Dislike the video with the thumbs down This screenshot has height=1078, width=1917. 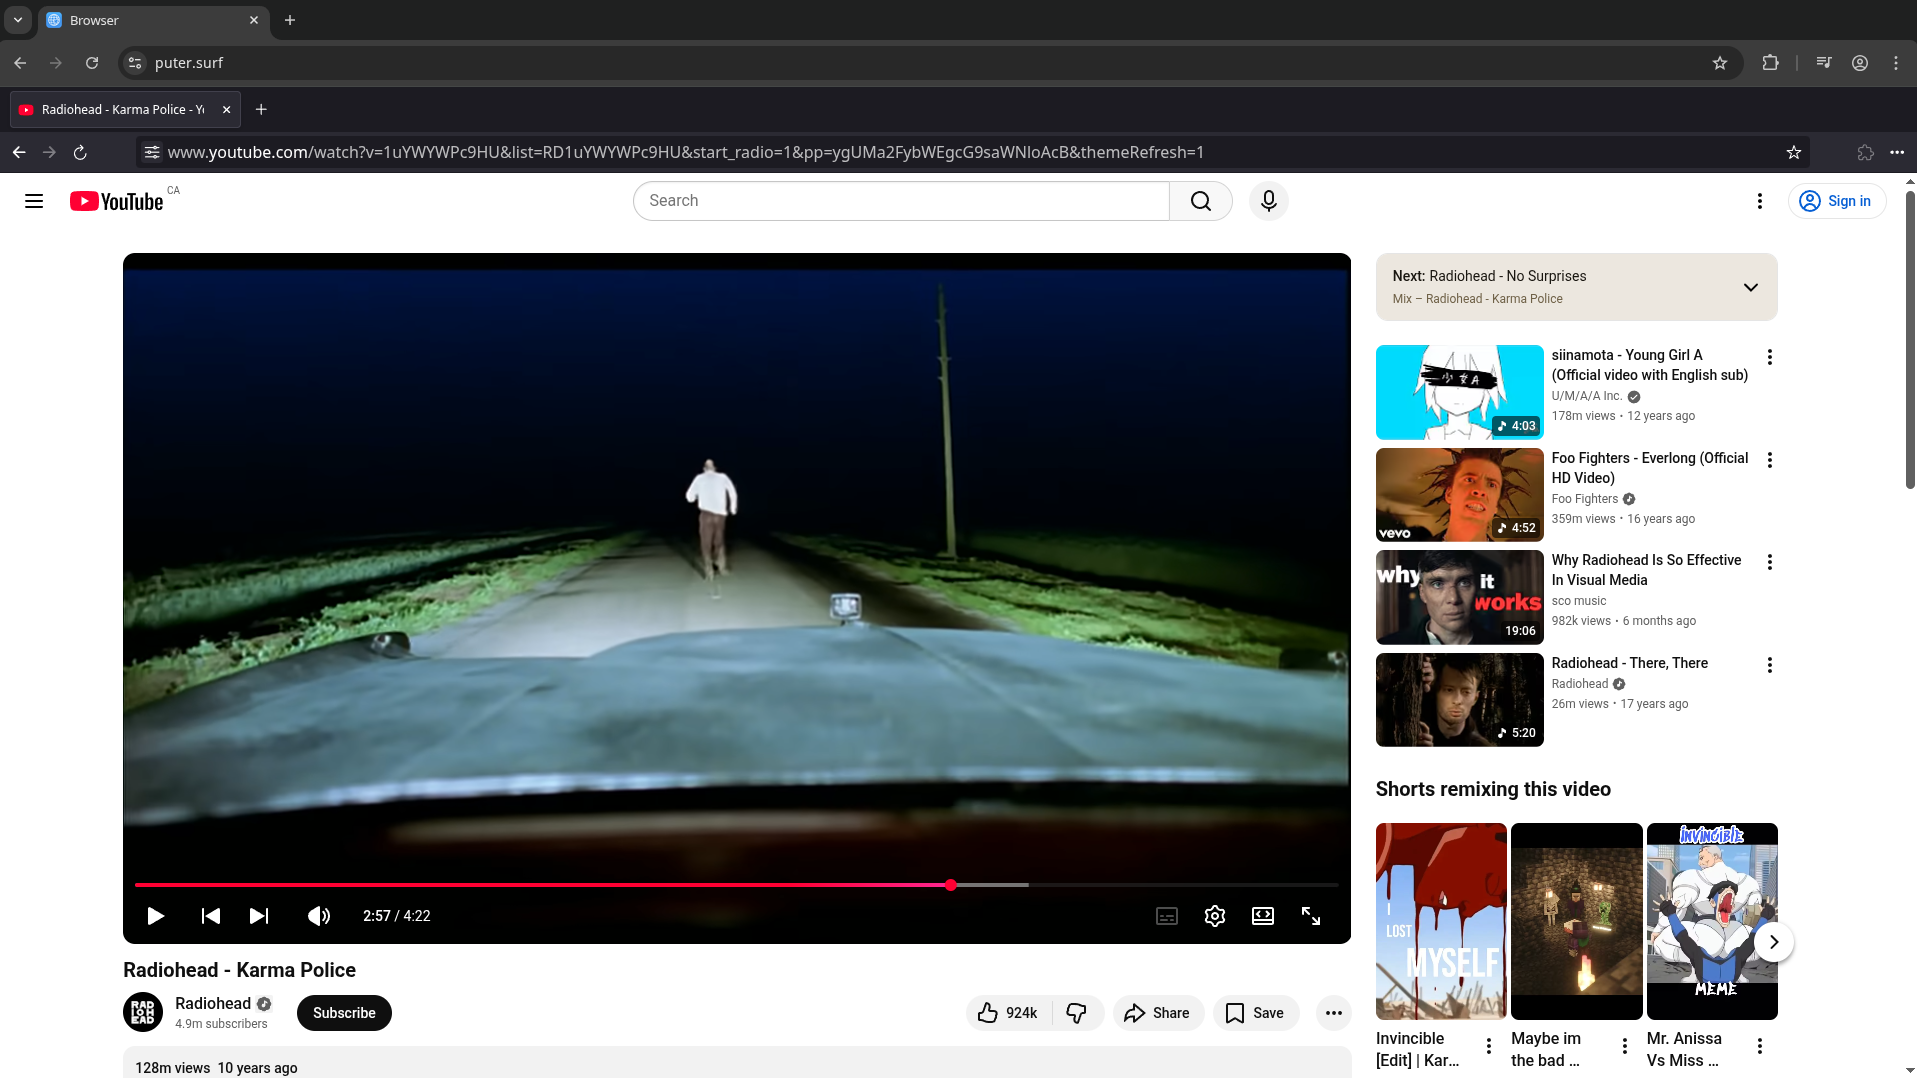(x=1077, y=1012)
